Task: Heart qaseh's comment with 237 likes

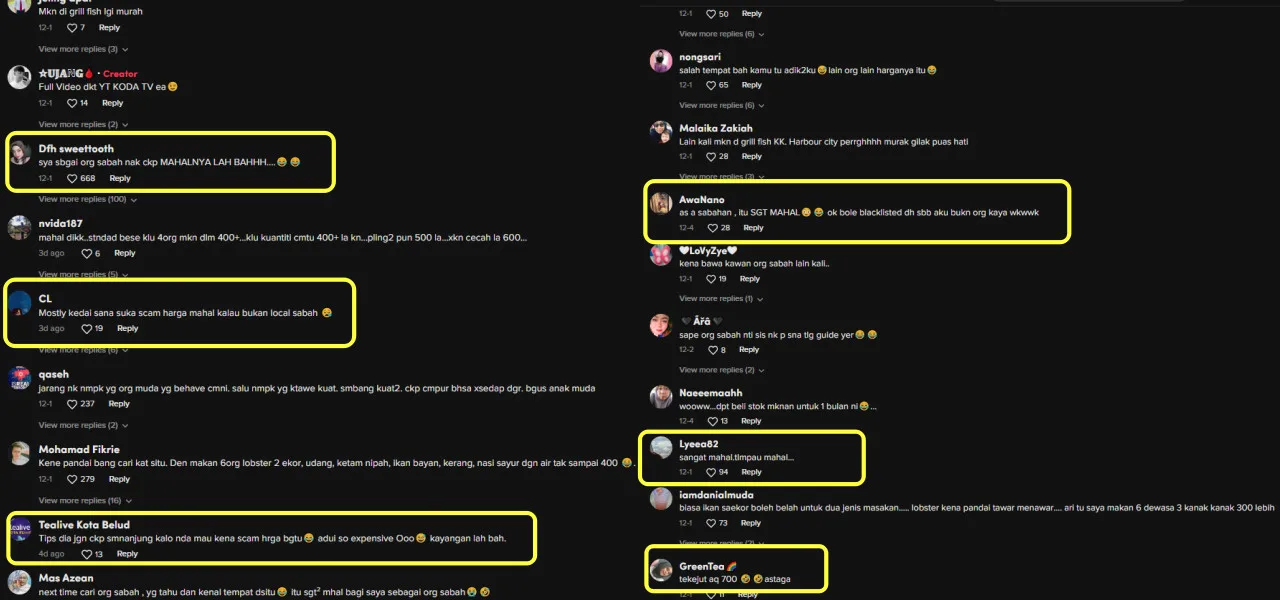Action: click(x=72, y=404)
